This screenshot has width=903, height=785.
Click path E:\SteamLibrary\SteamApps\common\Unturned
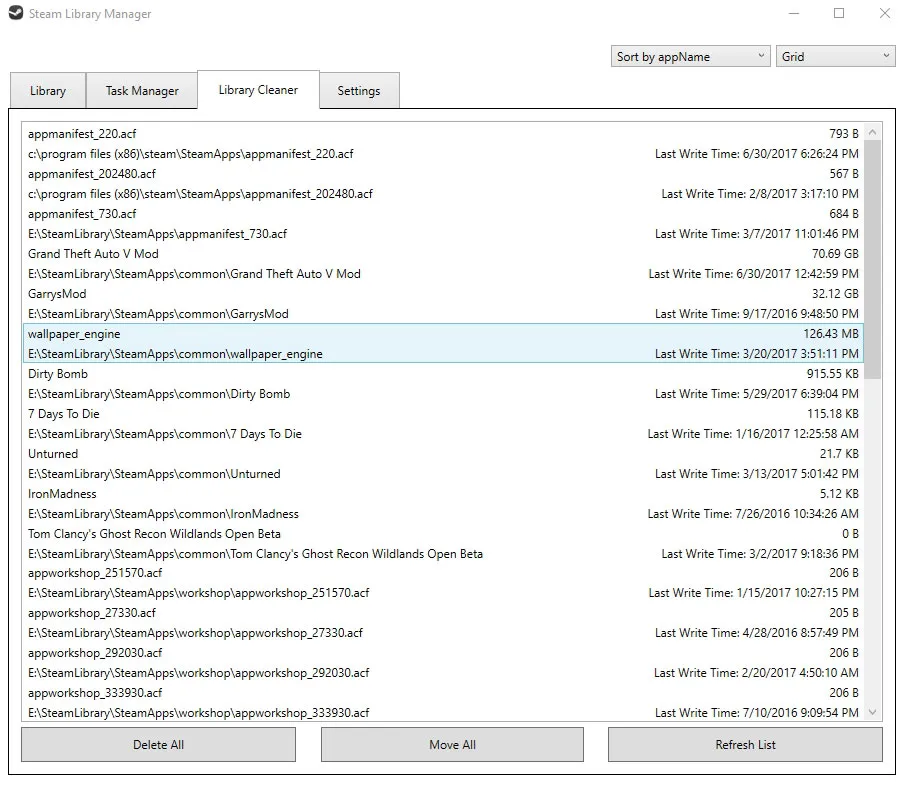(154, 474)
